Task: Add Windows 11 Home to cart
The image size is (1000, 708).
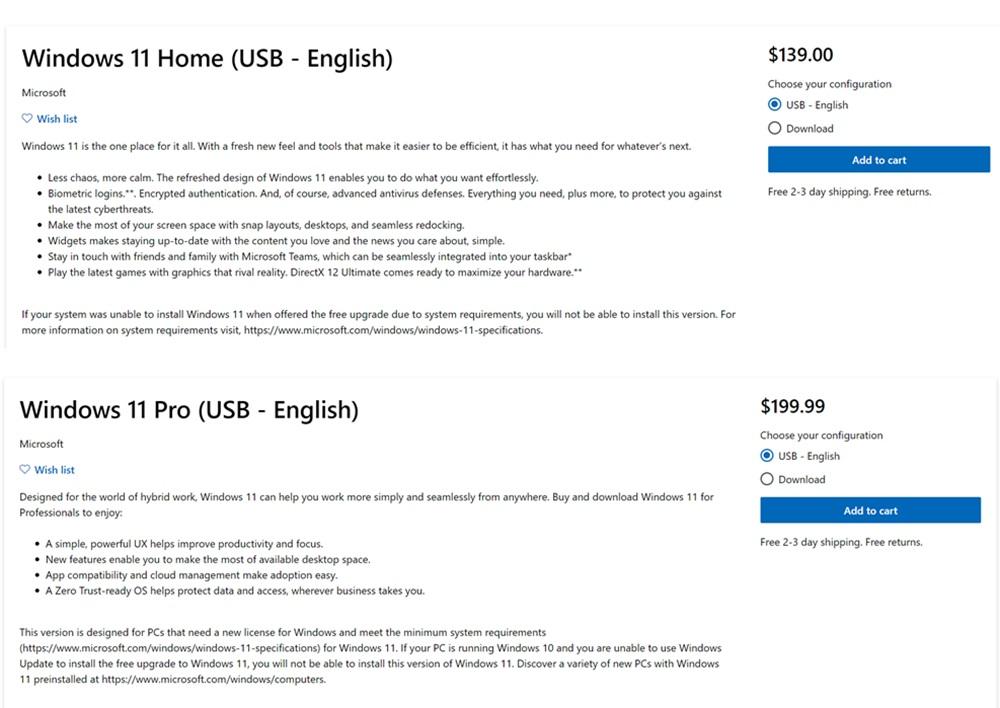Action: click(x=879, y=160)
